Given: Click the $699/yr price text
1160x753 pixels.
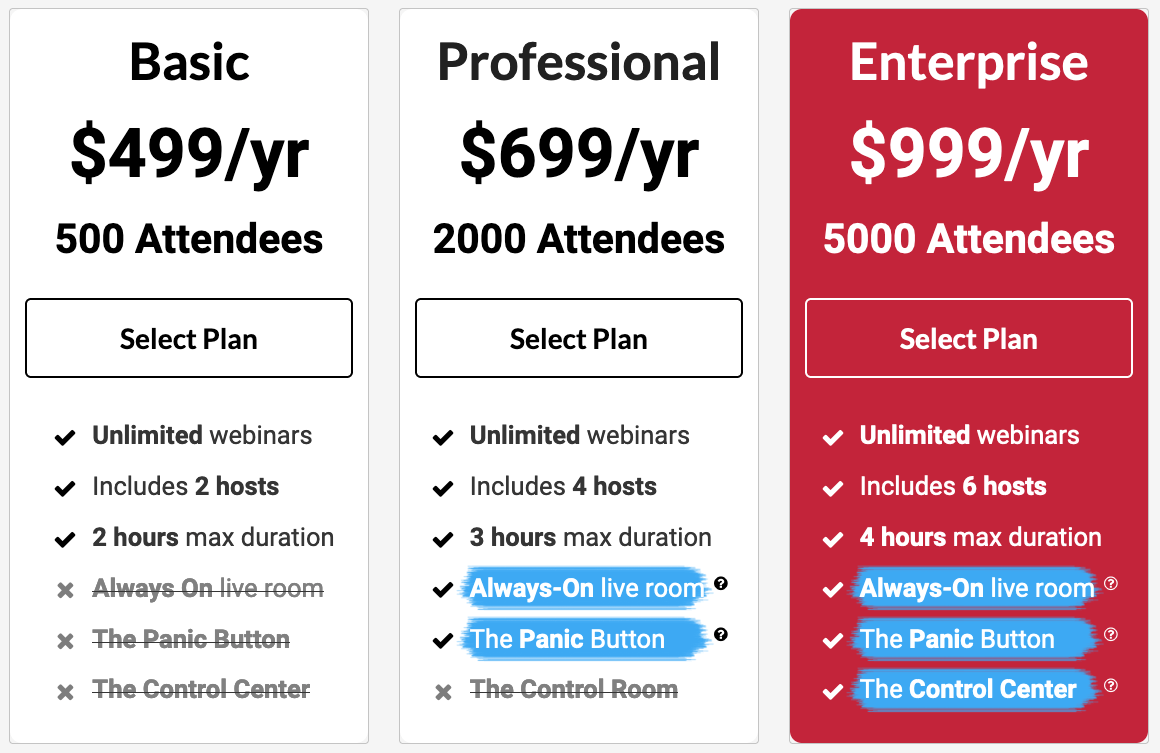Looking at the screenshot, I should coord(579,154).
